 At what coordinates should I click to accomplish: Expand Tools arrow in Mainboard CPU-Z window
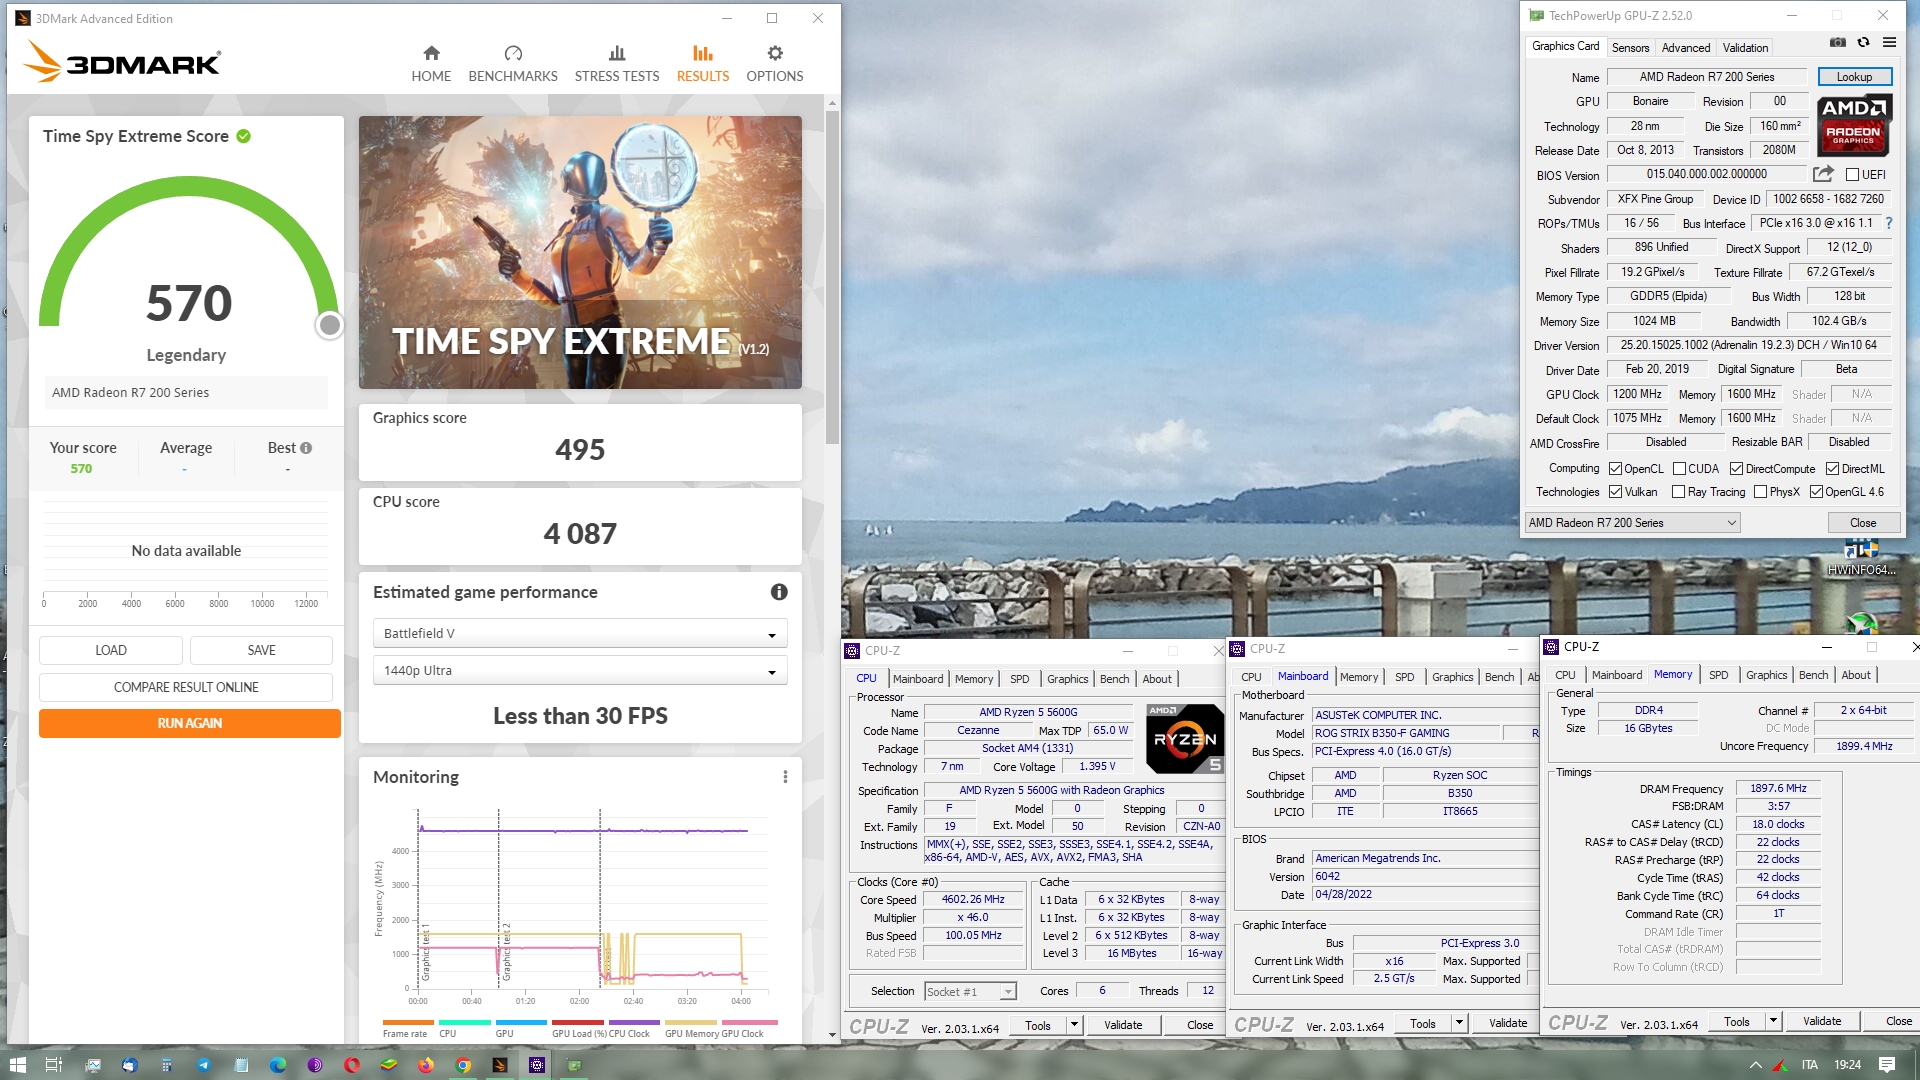1459,1024
